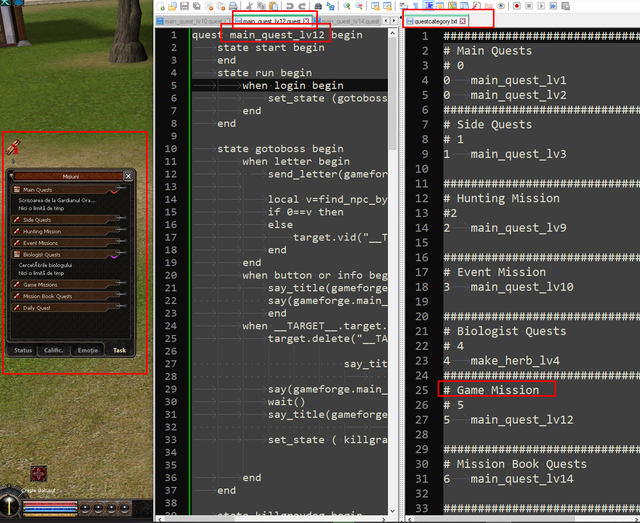The width and height of the screenshot is (640, 523).
Task: Close the questcategory.txt tab
Action: tap(462, 21)
